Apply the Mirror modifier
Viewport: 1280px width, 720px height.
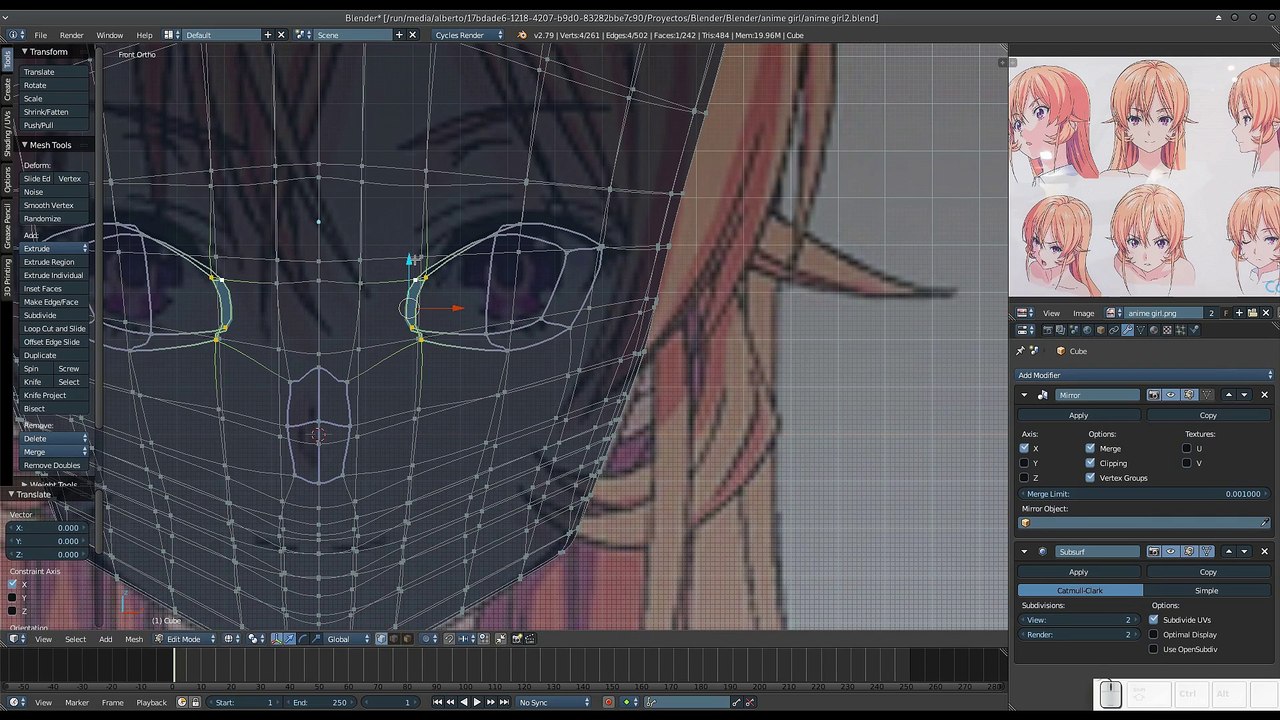coord(1079,415)
